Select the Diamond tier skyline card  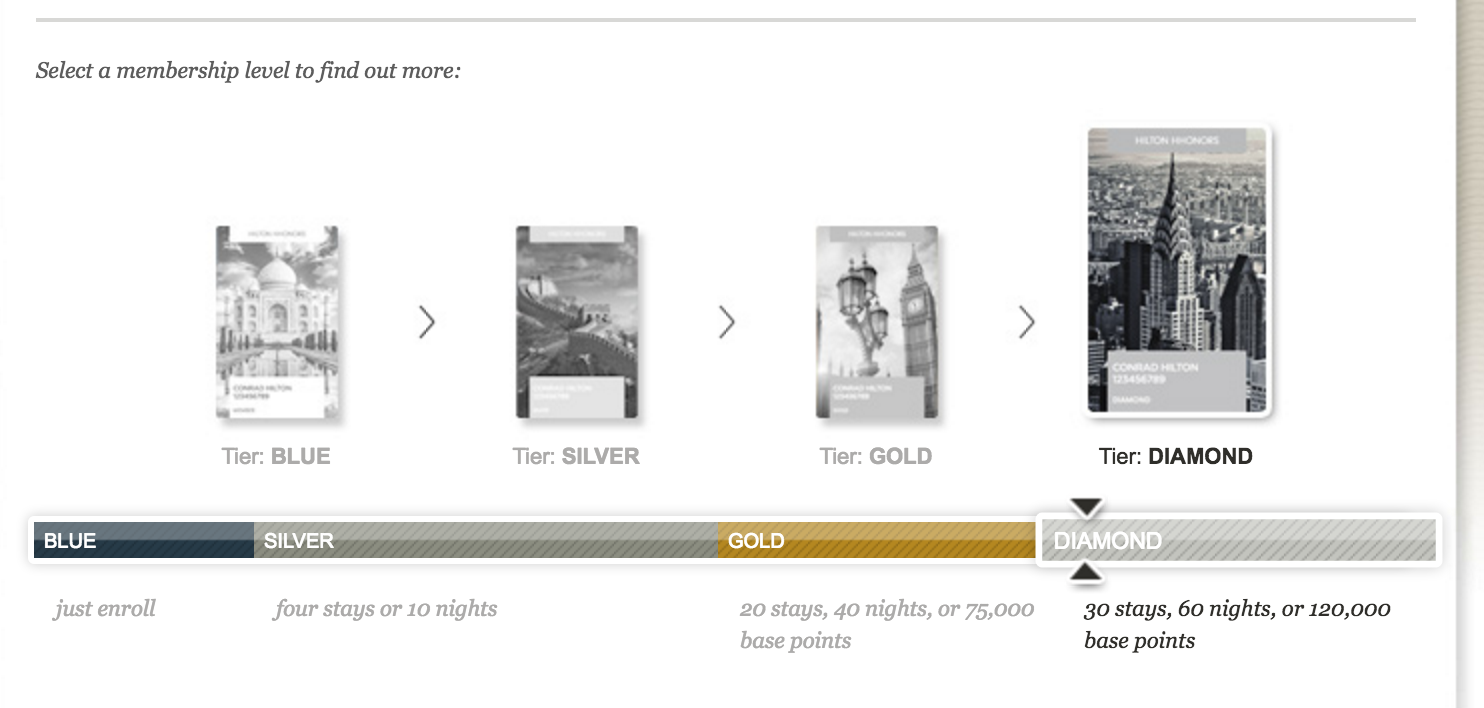[x=1177, y=270]
